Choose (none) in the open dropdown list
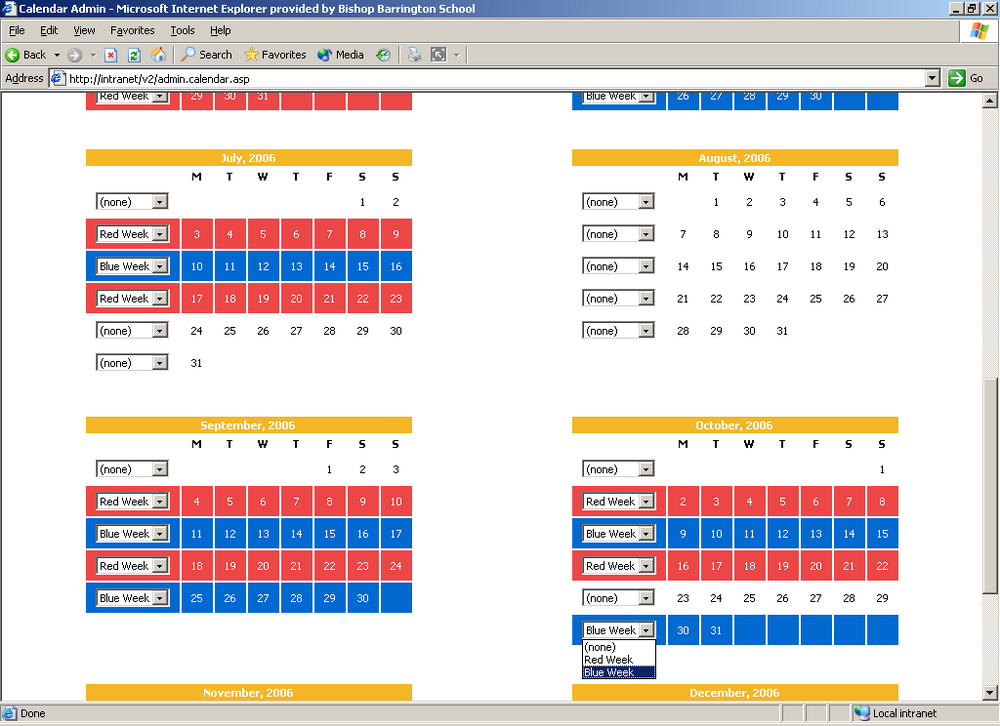 (619, 647)
